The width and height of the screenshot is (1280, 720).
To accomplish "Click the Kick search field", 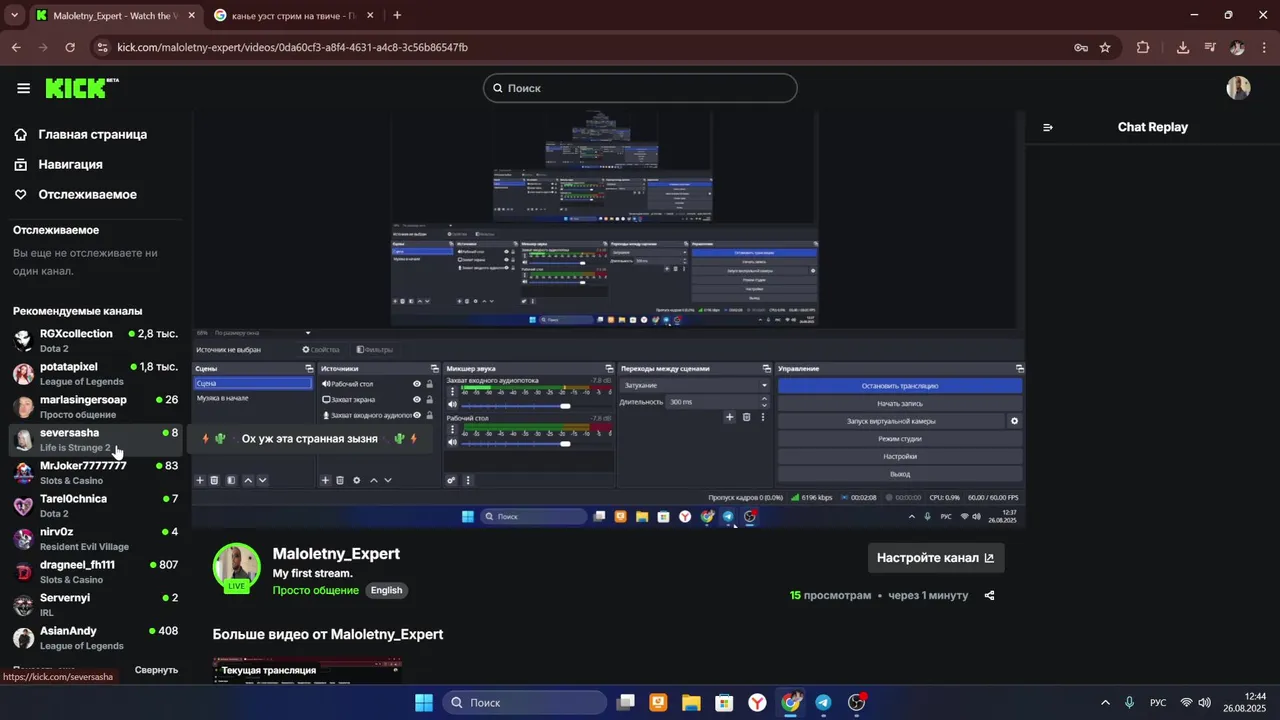I will point(640,88).
